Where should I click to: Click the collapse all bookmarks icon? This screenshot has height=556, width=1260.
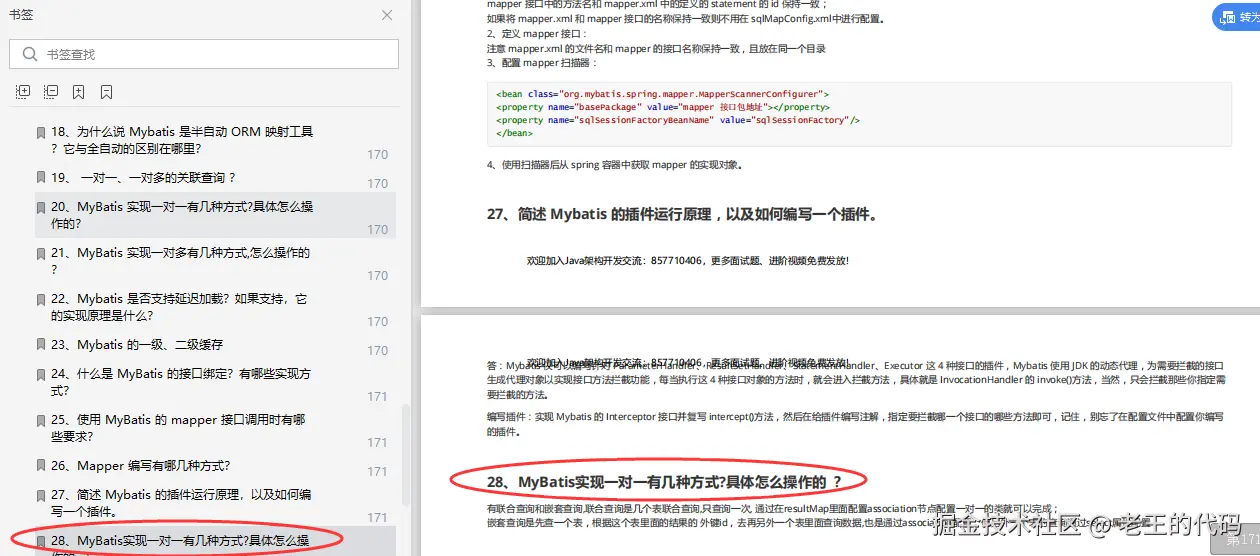point(51,92)
